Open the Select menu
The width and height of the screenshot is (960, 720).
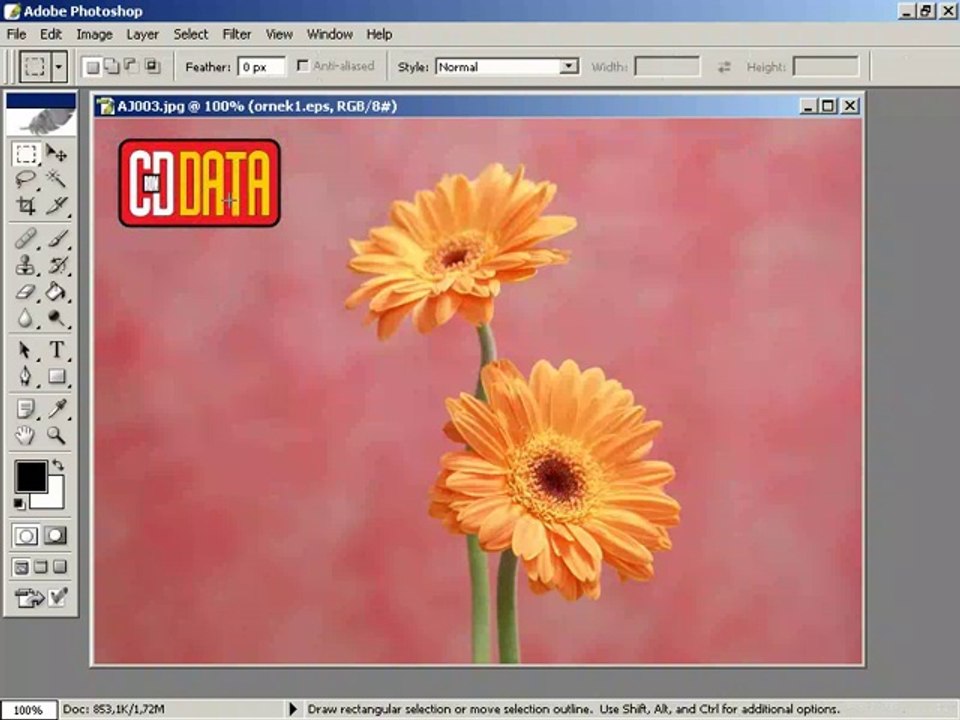190,34
